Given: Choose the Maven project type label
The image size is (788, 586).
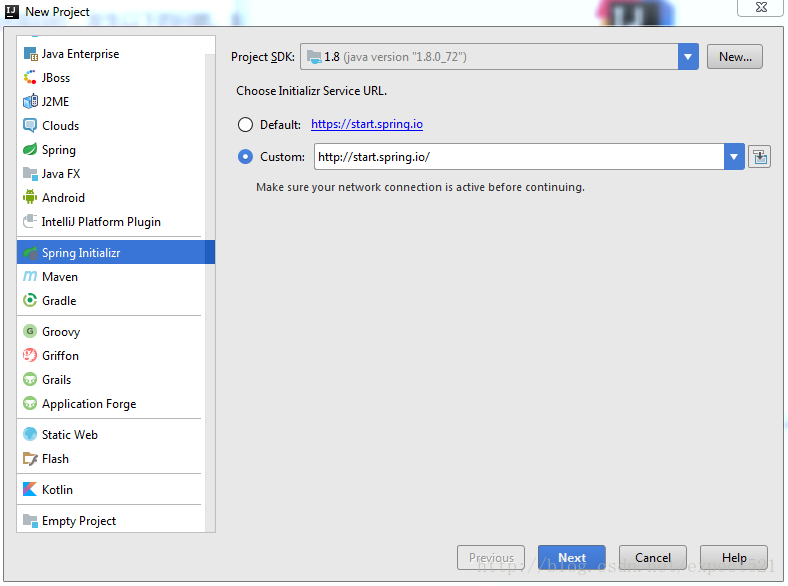Looking at the screenshot, I should click(60, 276).
